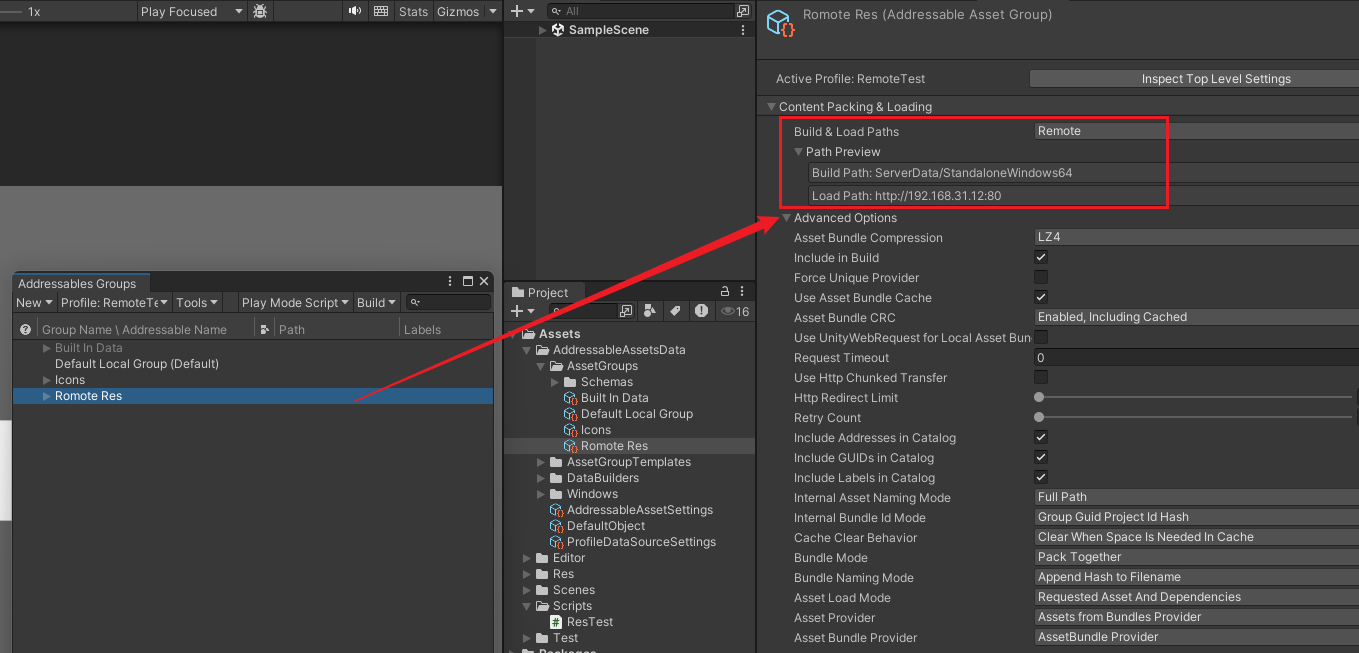This screenshot has height=653, width=1359.
Task: Enable Use UnityWebRequest for Local Asset Bundles
Action: click(x=1041, y=338)
